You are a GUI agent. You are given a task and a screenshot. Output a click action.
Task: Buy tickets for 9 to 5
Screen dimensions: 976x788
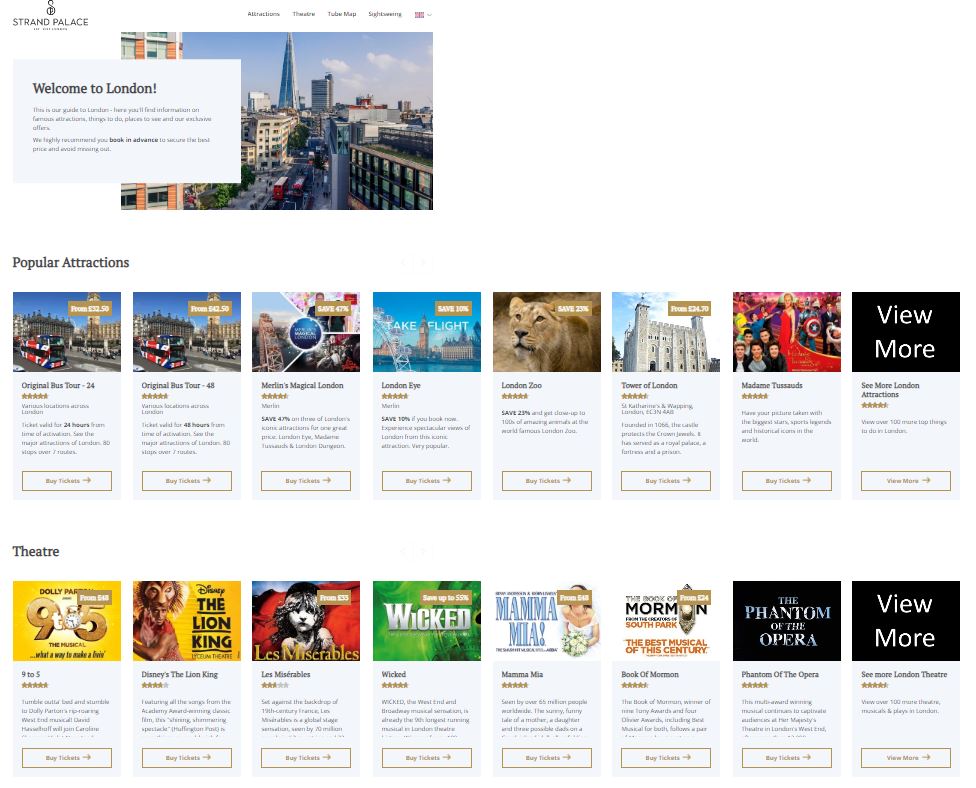(x=67, y=758)
